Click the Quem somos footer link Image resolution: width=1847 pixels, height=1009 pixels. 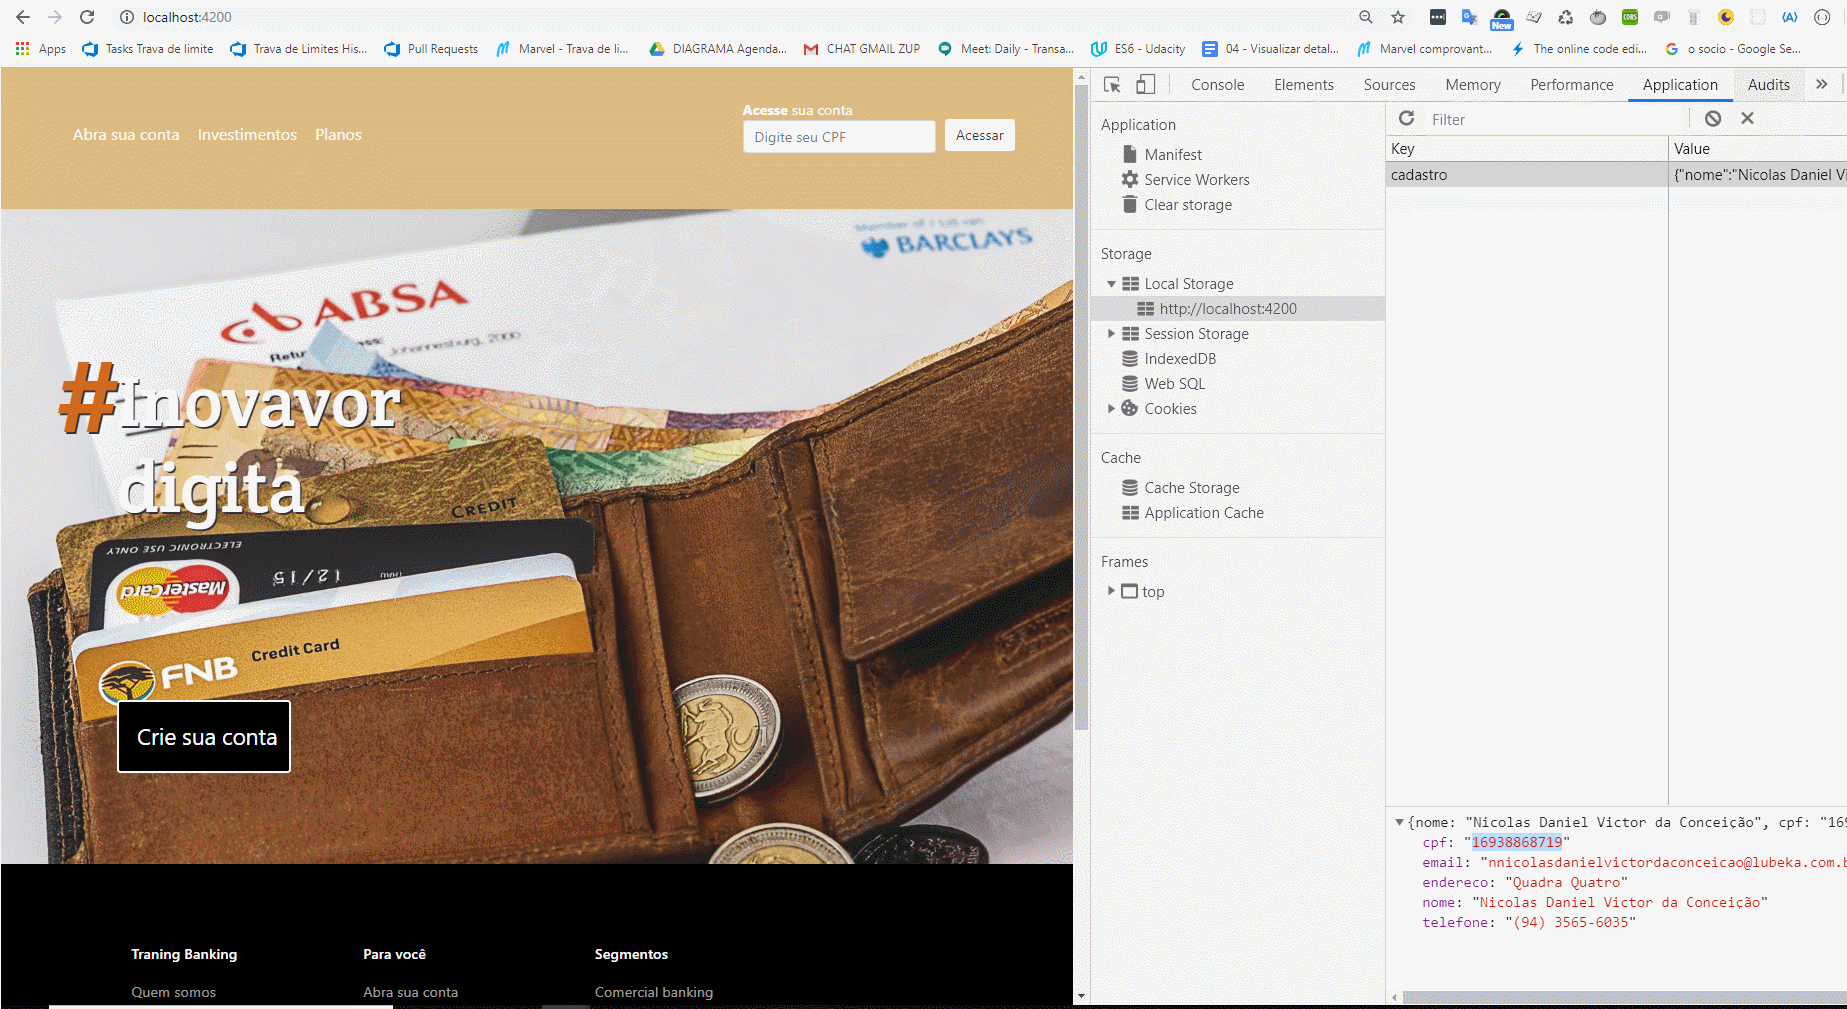coord(173,992)
